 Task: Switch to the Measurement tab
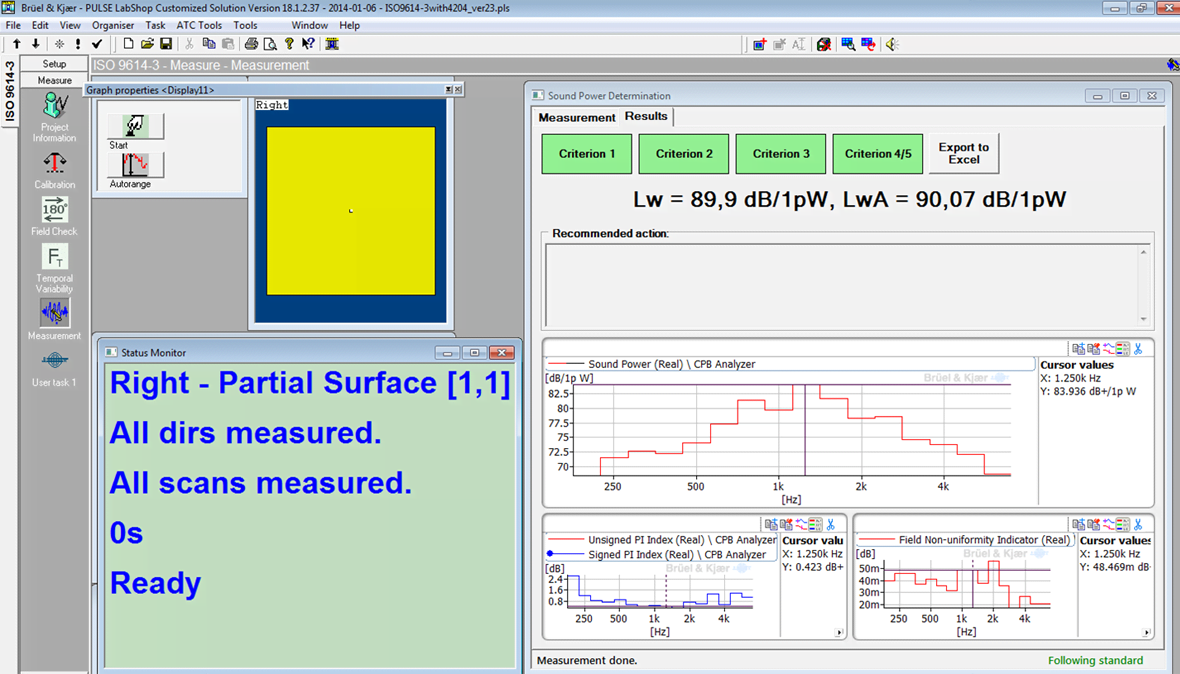pyautogui.click(x=577, y=117)
